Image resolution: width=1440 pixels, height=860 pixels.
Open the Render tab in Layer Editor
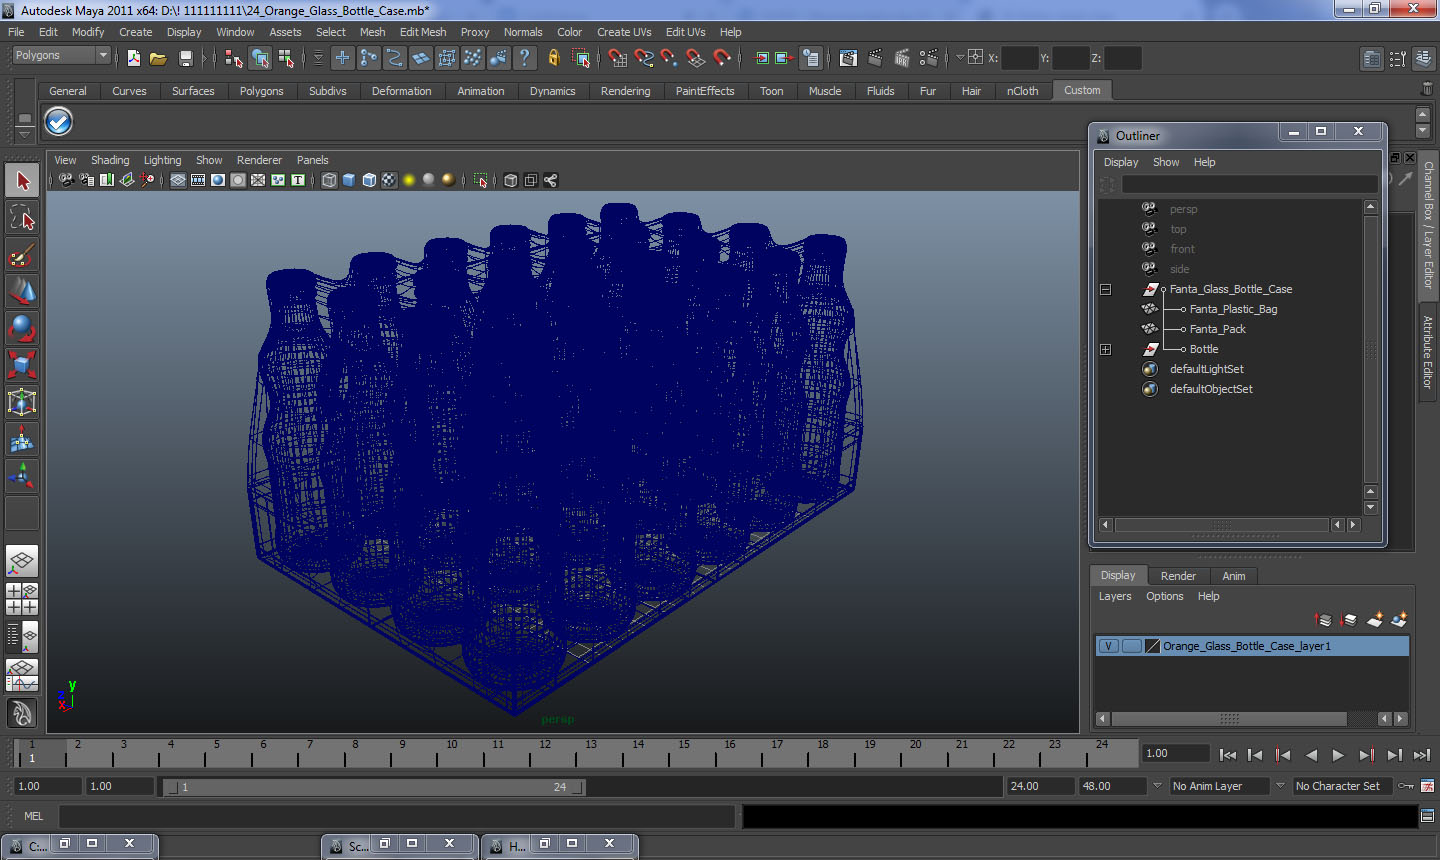tap(1178, 576)
